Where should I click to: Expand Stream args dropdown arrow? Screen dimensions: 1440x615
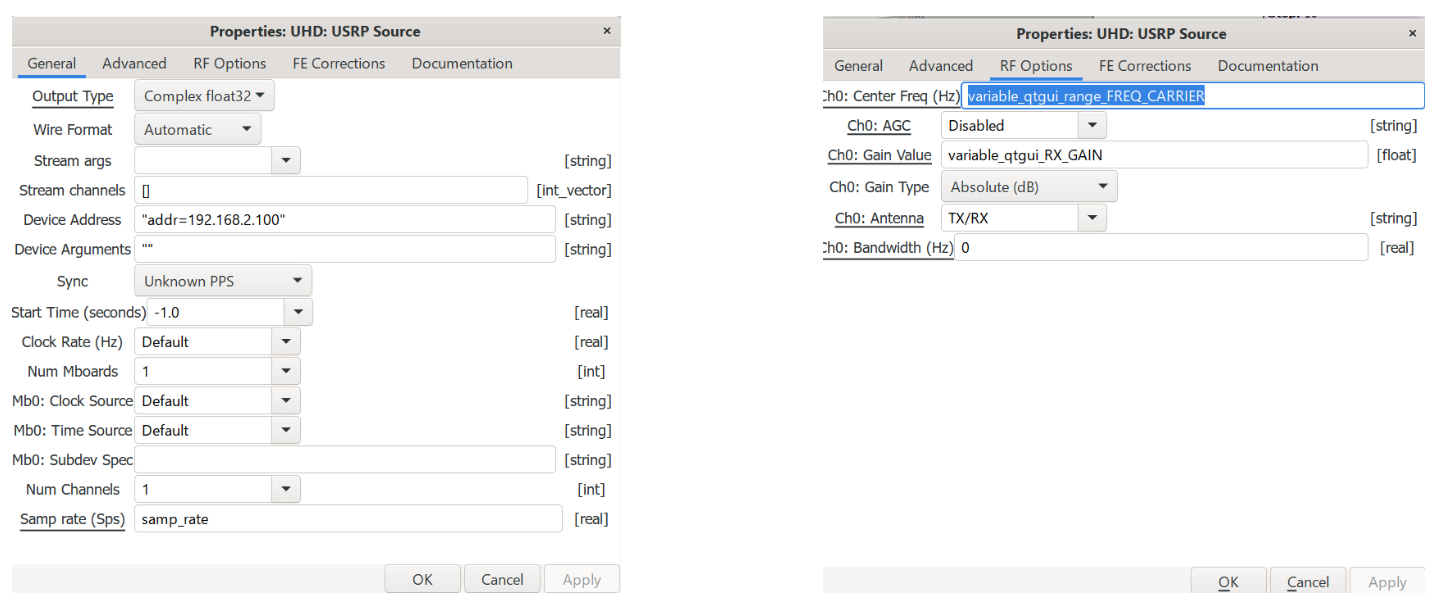pos(286,160)
